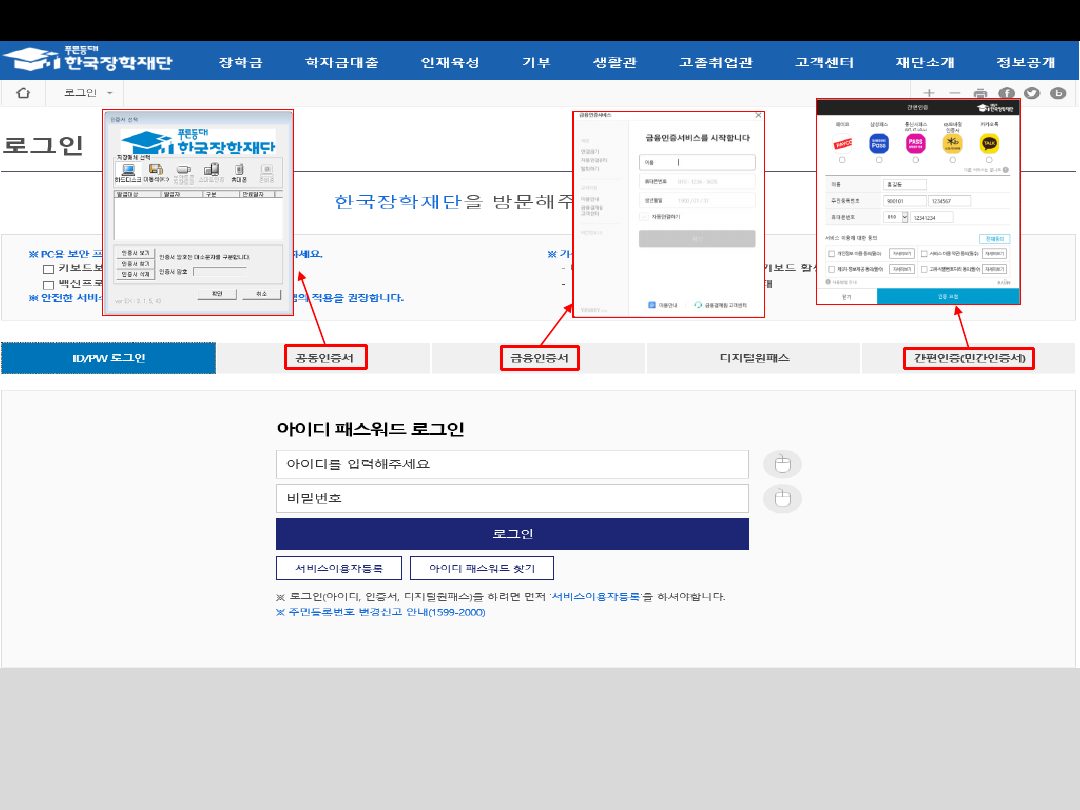Share the page on Facebook

click(1006, 93)
